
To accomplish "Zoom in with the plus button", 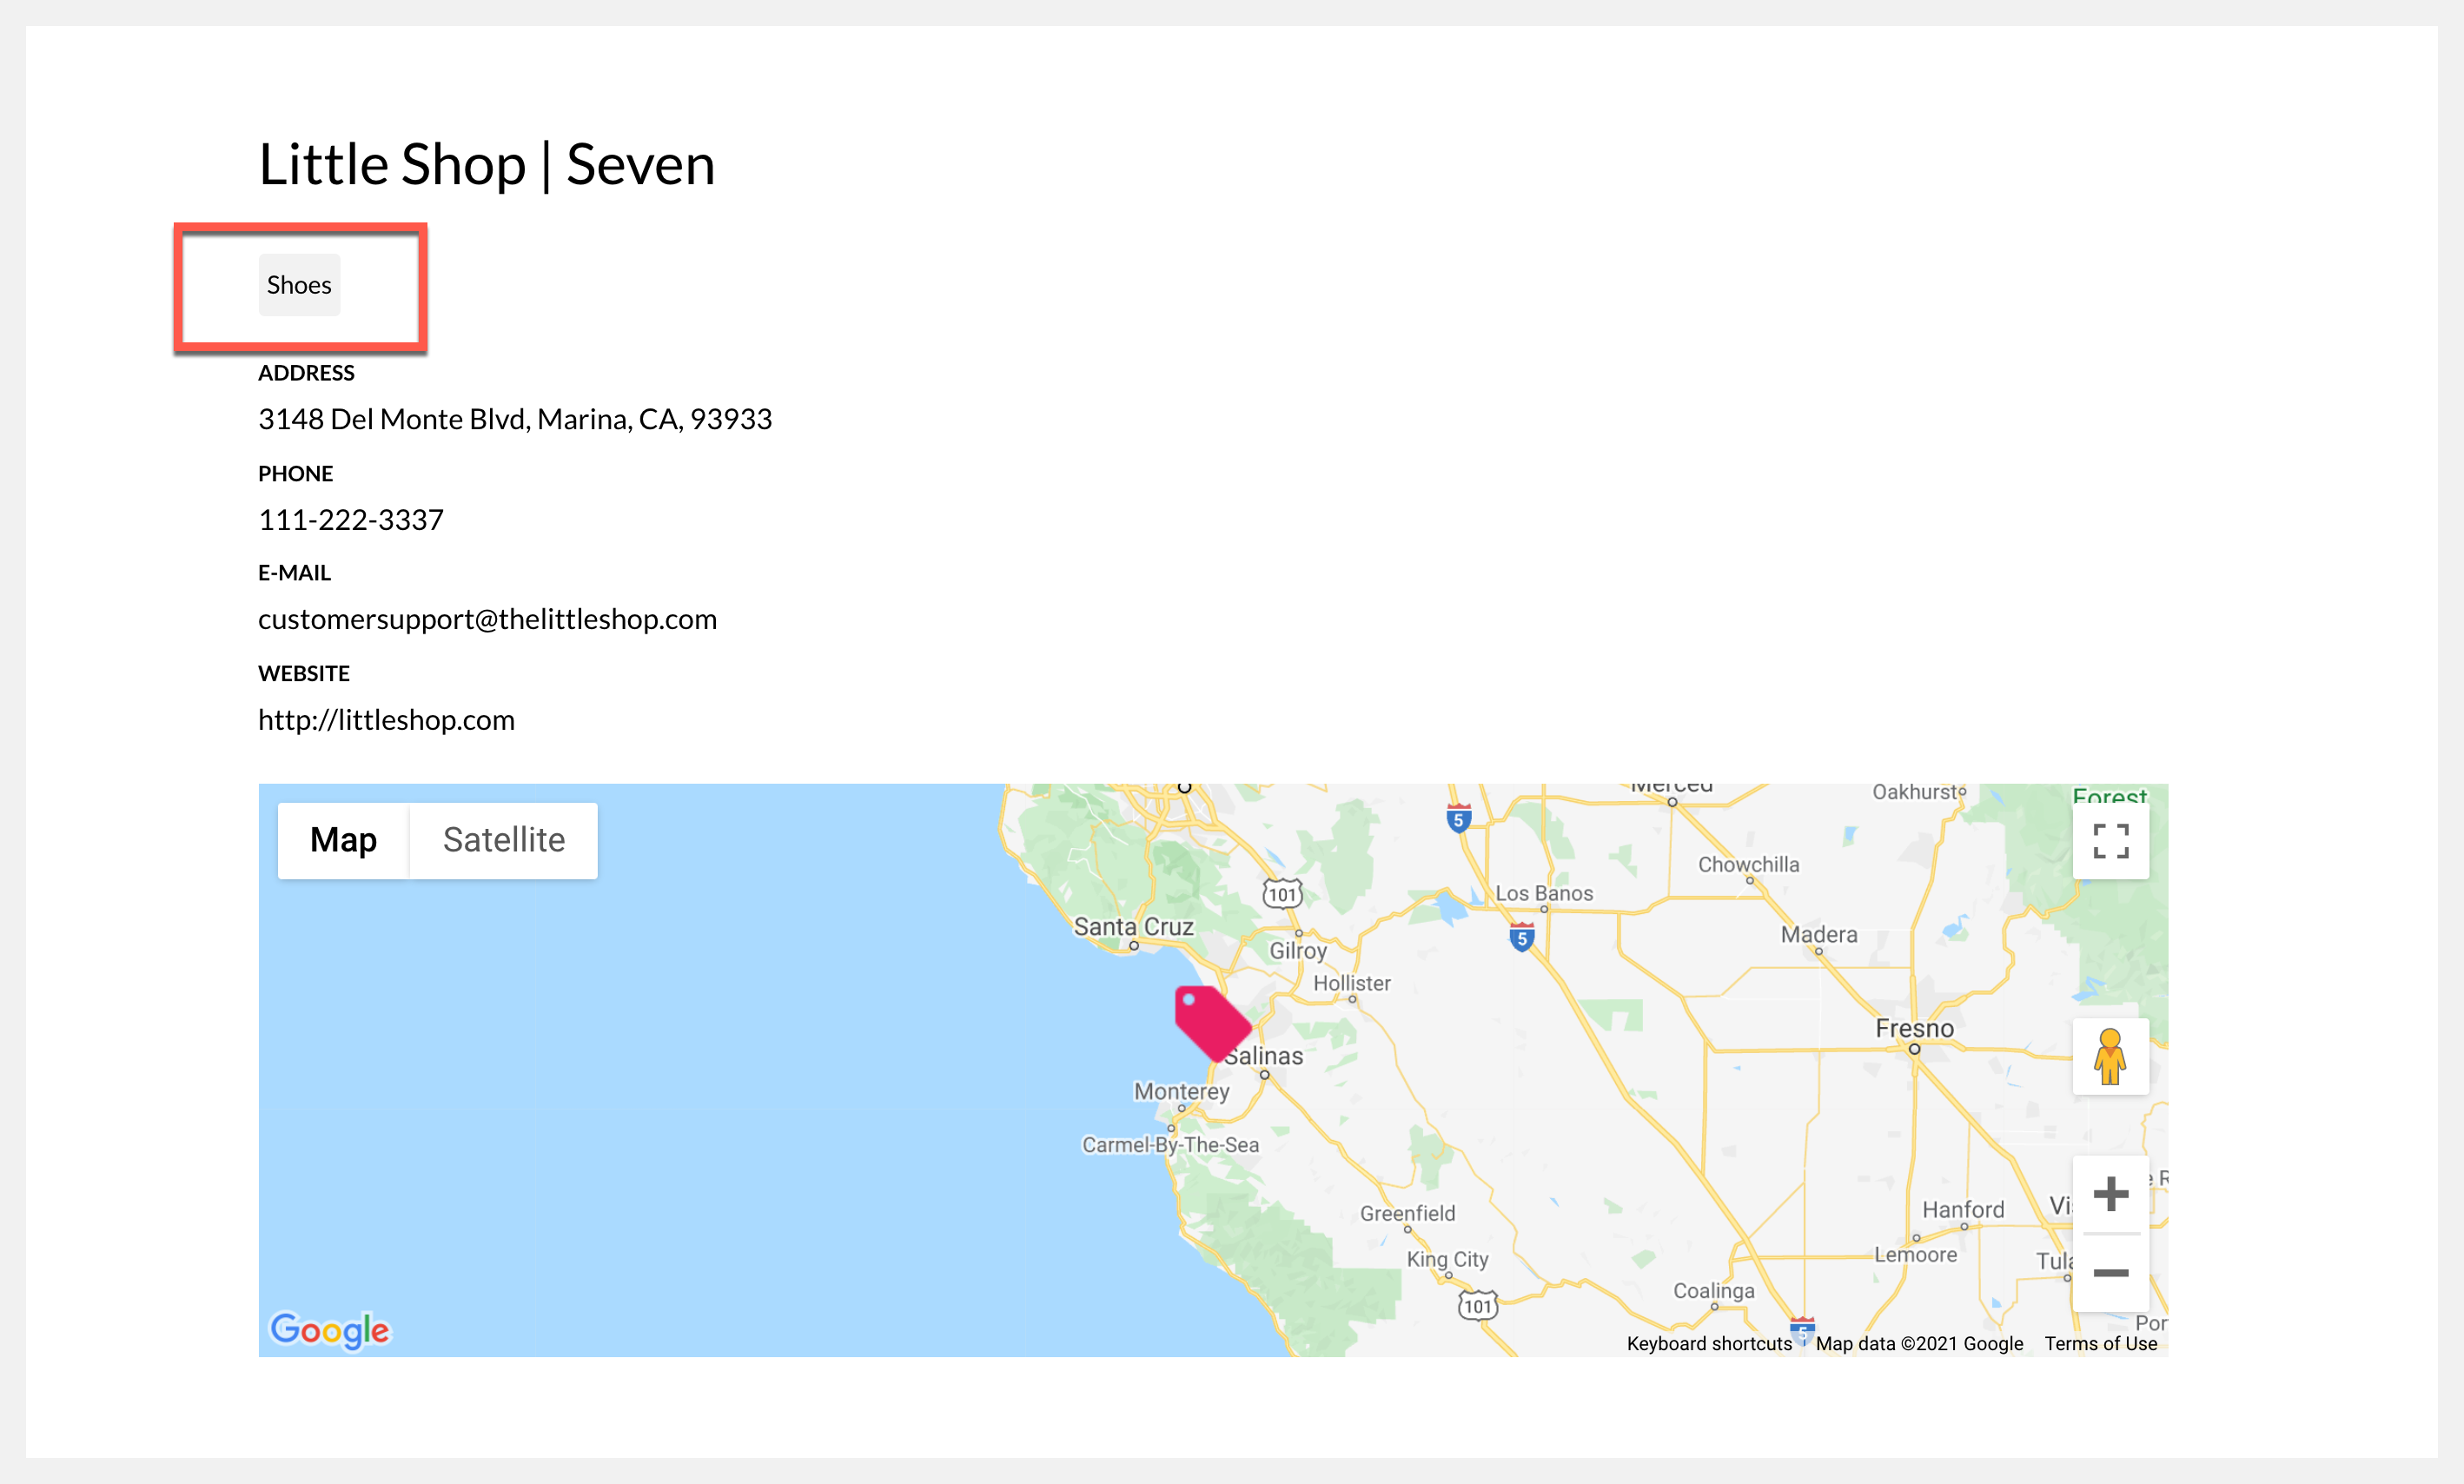I will [x=2110, y=1194].
